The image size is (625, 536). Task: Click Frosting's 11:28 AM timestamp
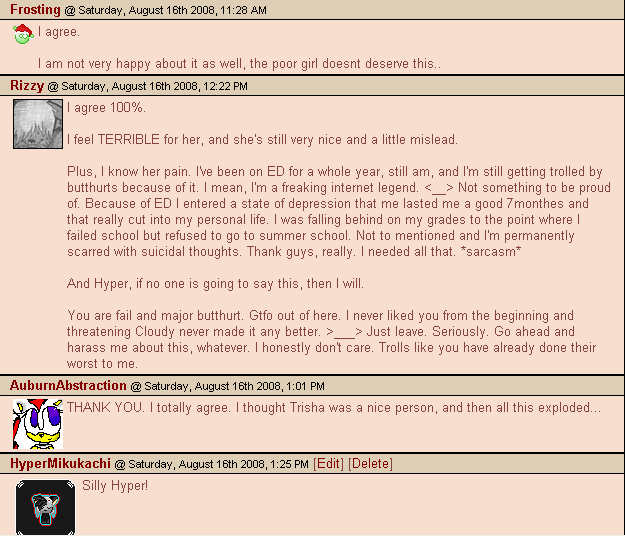click(172, 10)
